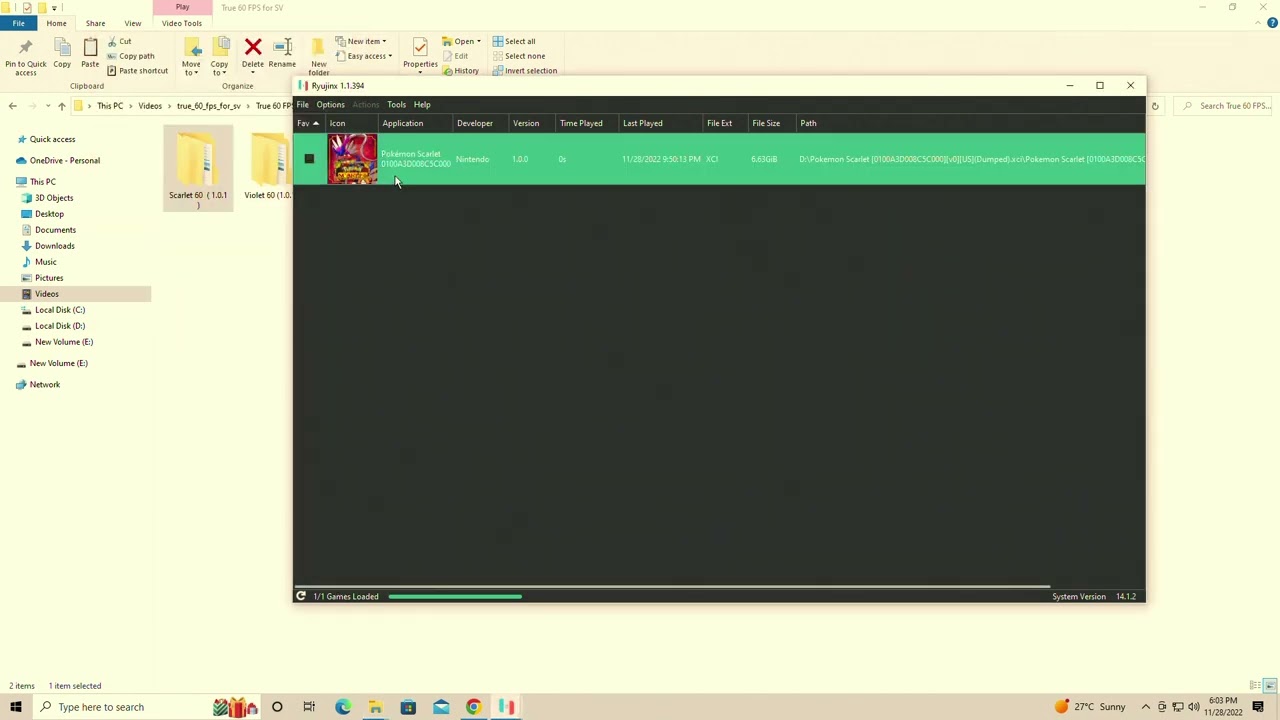Screen dimensions: 1280x720
Task: Open Ryujinx File menu
Action: click(302, 104)
